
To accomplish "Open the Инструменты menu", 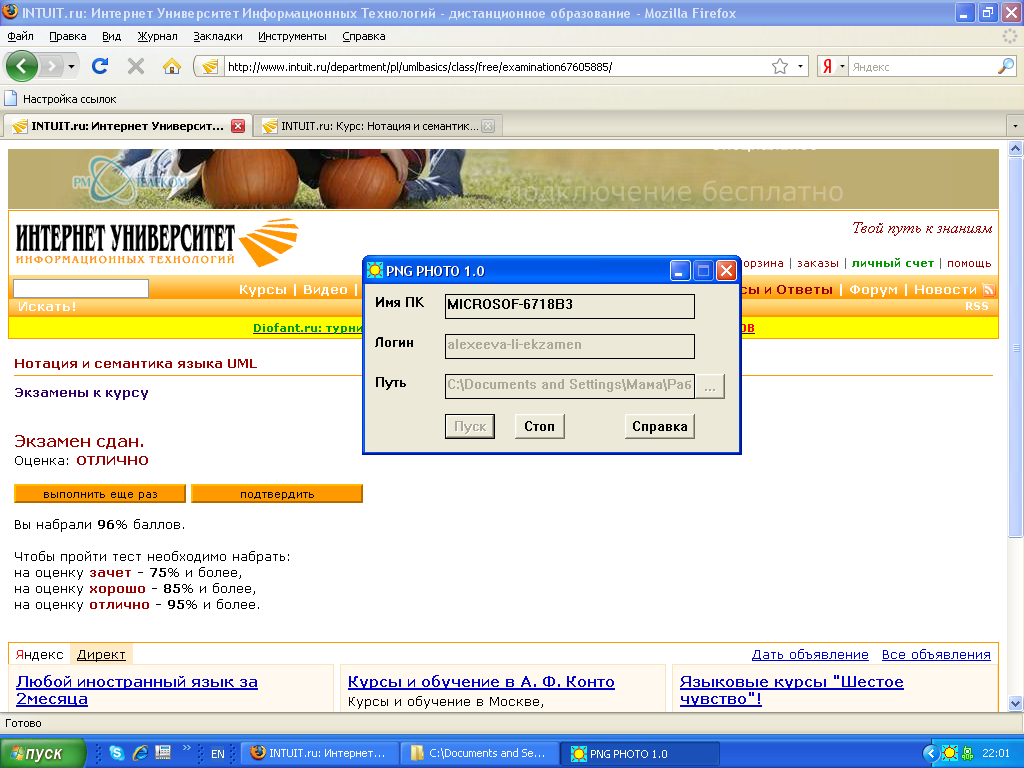I will click(x=292, y=37).
